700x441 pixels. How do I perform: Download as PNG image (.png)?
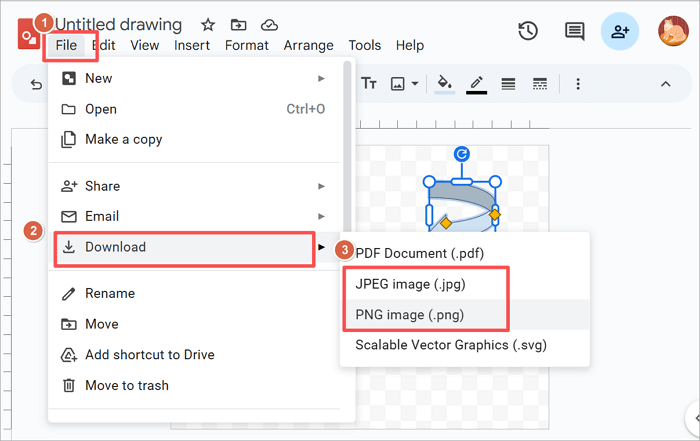coord(465,315)
